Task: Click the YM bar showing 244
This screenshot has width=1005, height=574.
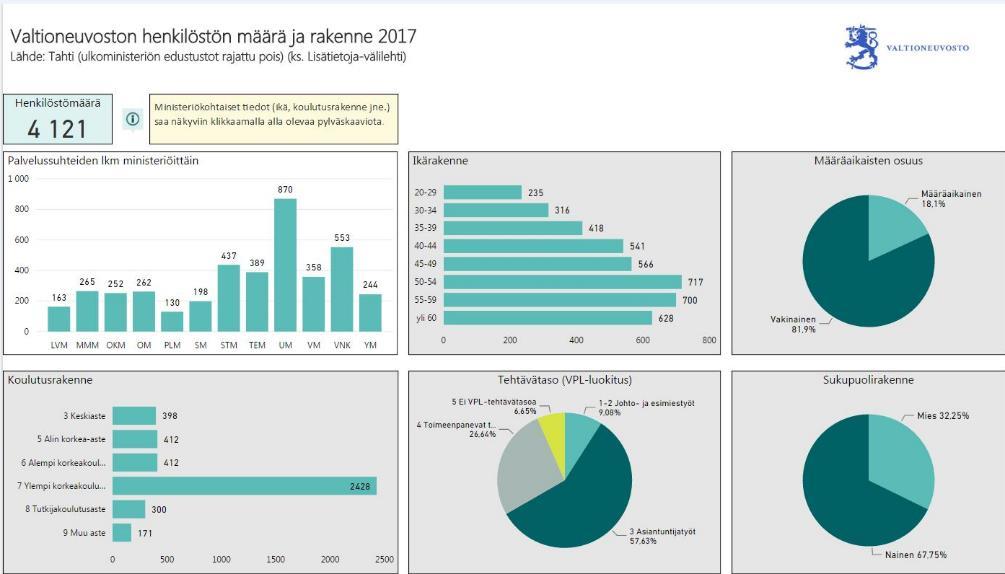Action: click(370, 313)
